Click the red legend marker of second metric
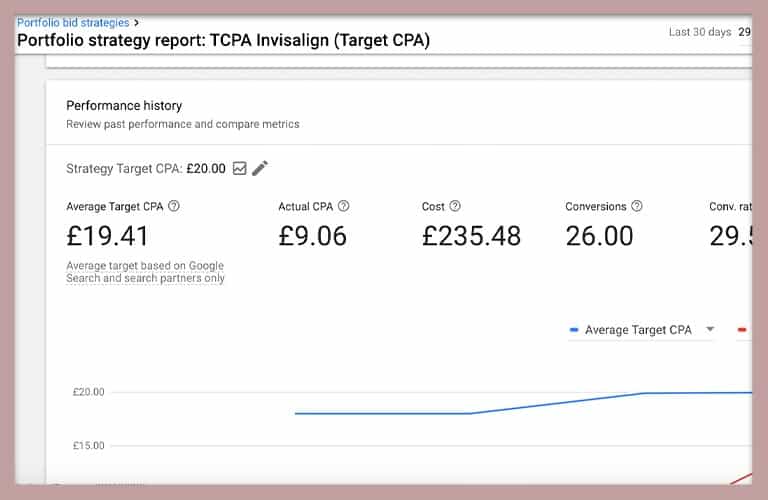The image size is (768, 500). click(742, 330)
